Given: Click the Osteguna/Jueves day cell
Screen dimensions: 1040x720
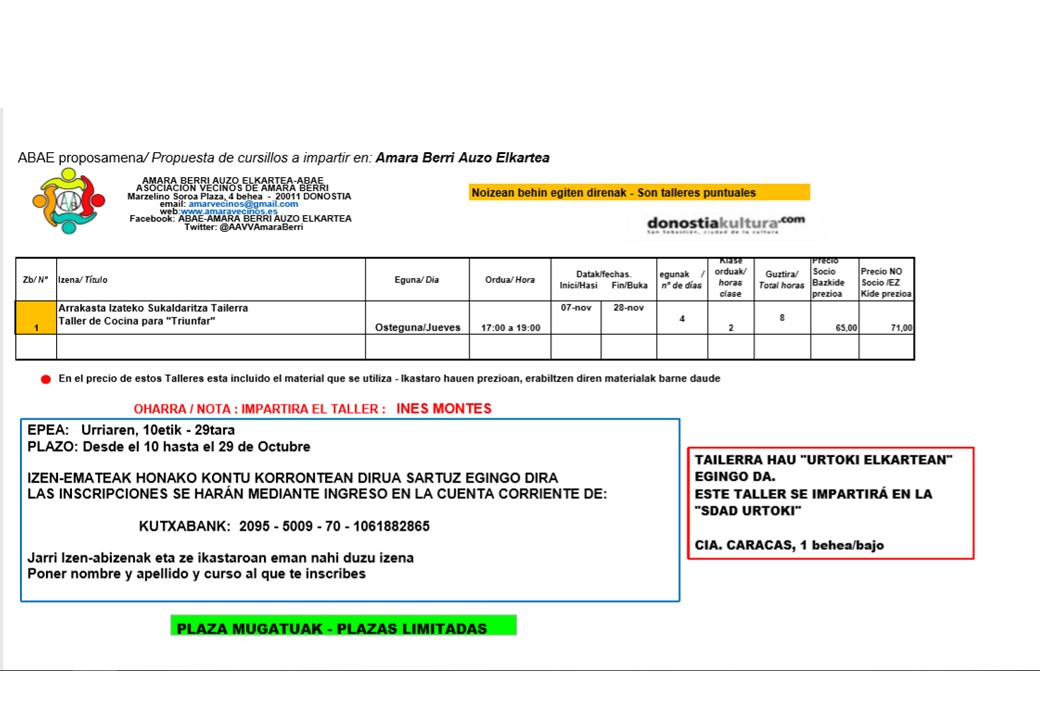Looking at the screenshot, I should [417, 327].
